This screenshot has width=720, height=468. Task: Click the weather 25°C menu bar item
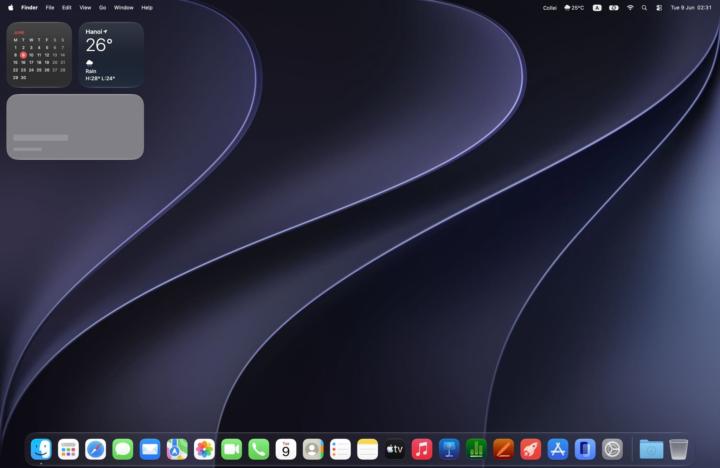pos(574,8)
